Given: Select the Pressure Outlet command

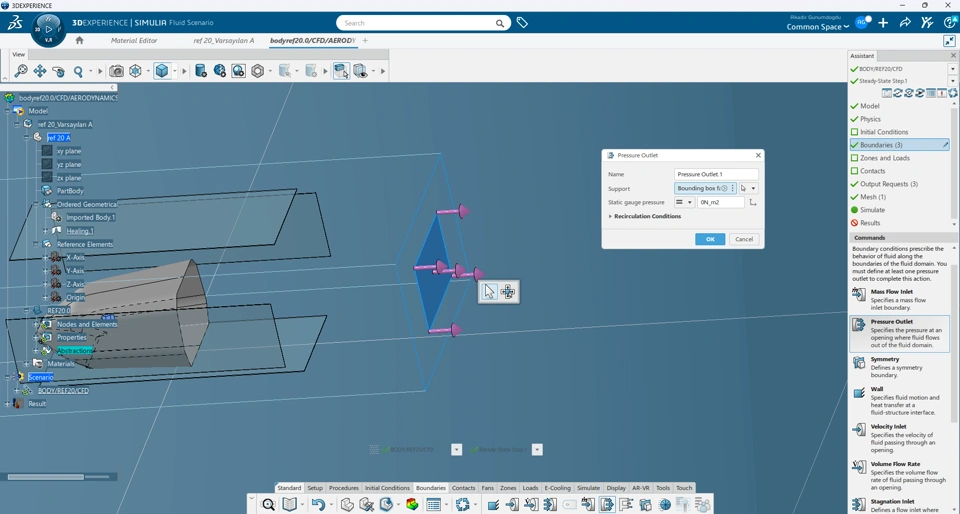Looking at the screenshot, I should click(x=899, y=333).
